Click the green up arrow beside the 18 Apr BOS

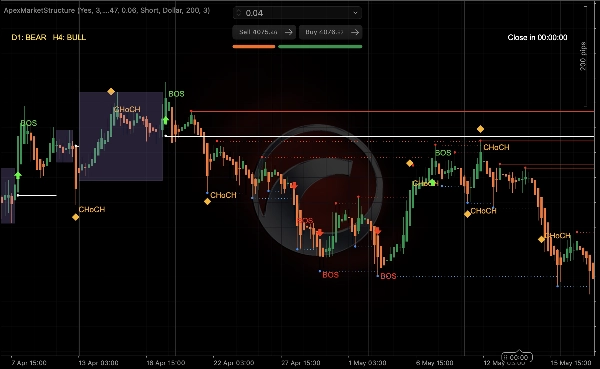click(166, 120)
